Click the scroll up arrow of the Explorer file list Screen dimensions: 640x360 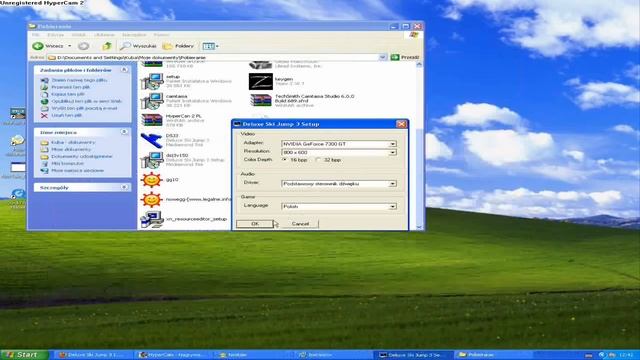pyautogui.click(x=419, y=65)
